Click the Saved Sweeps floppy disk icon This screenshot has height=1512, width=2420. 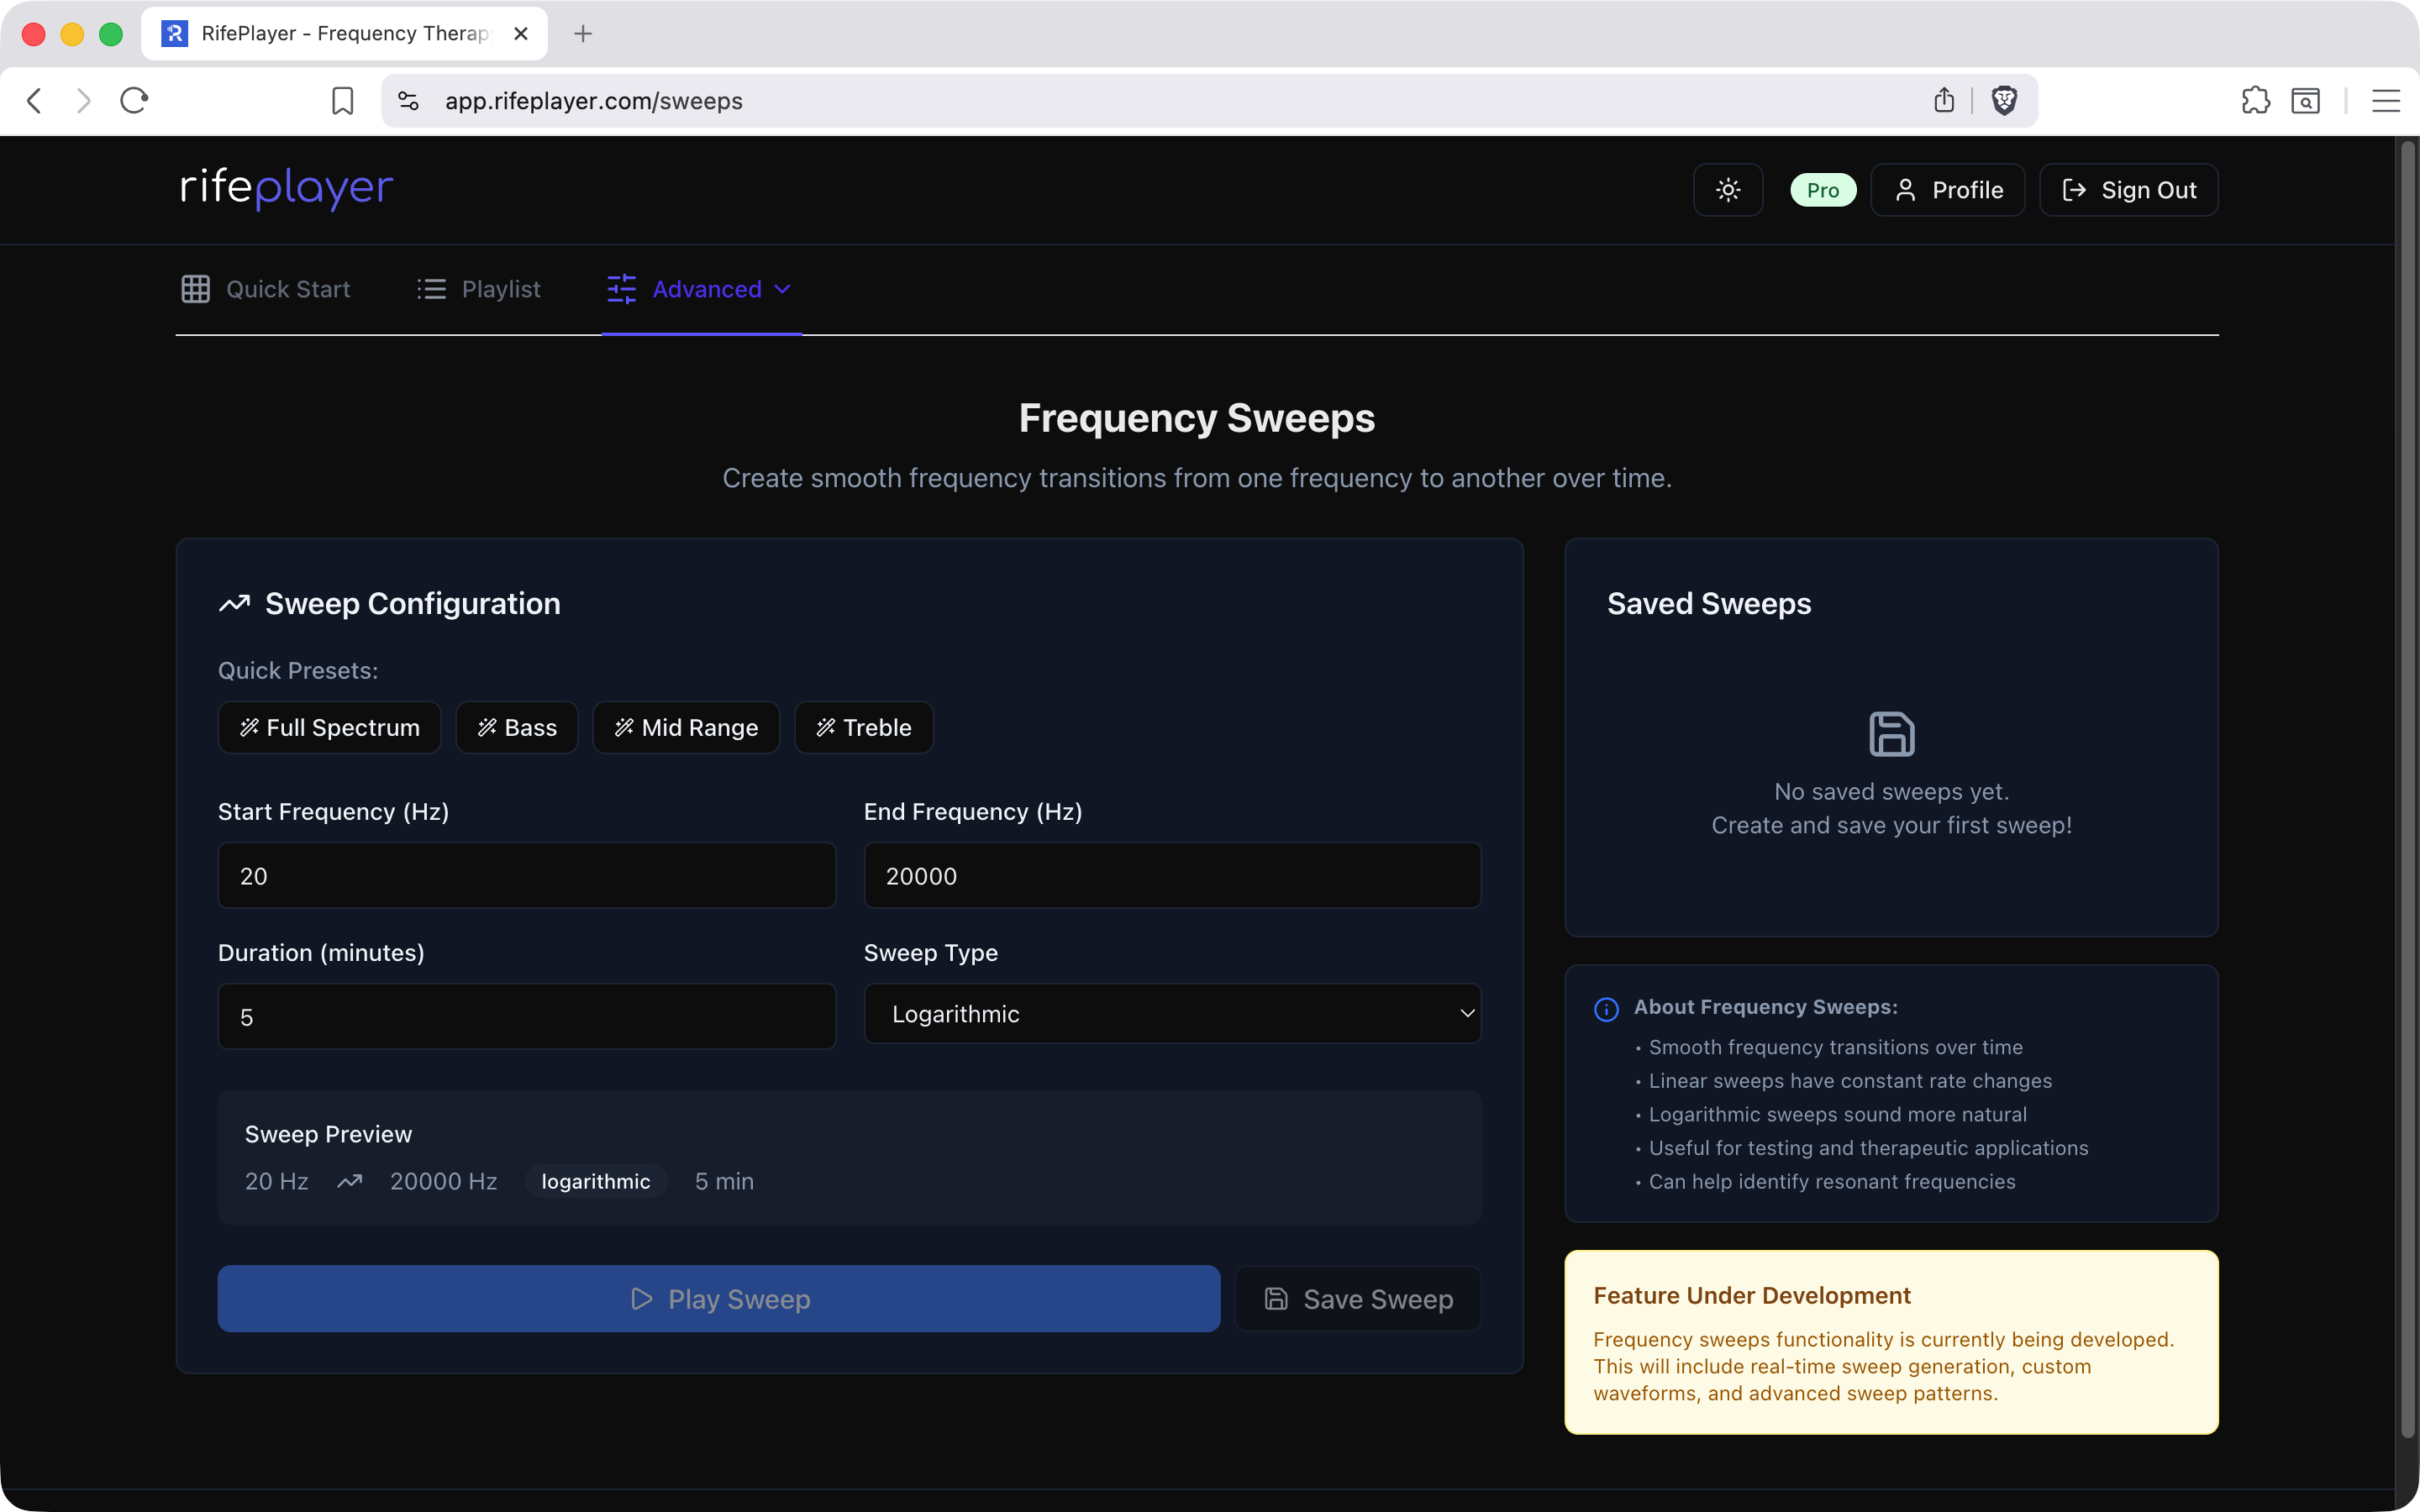click(1891, 734)
